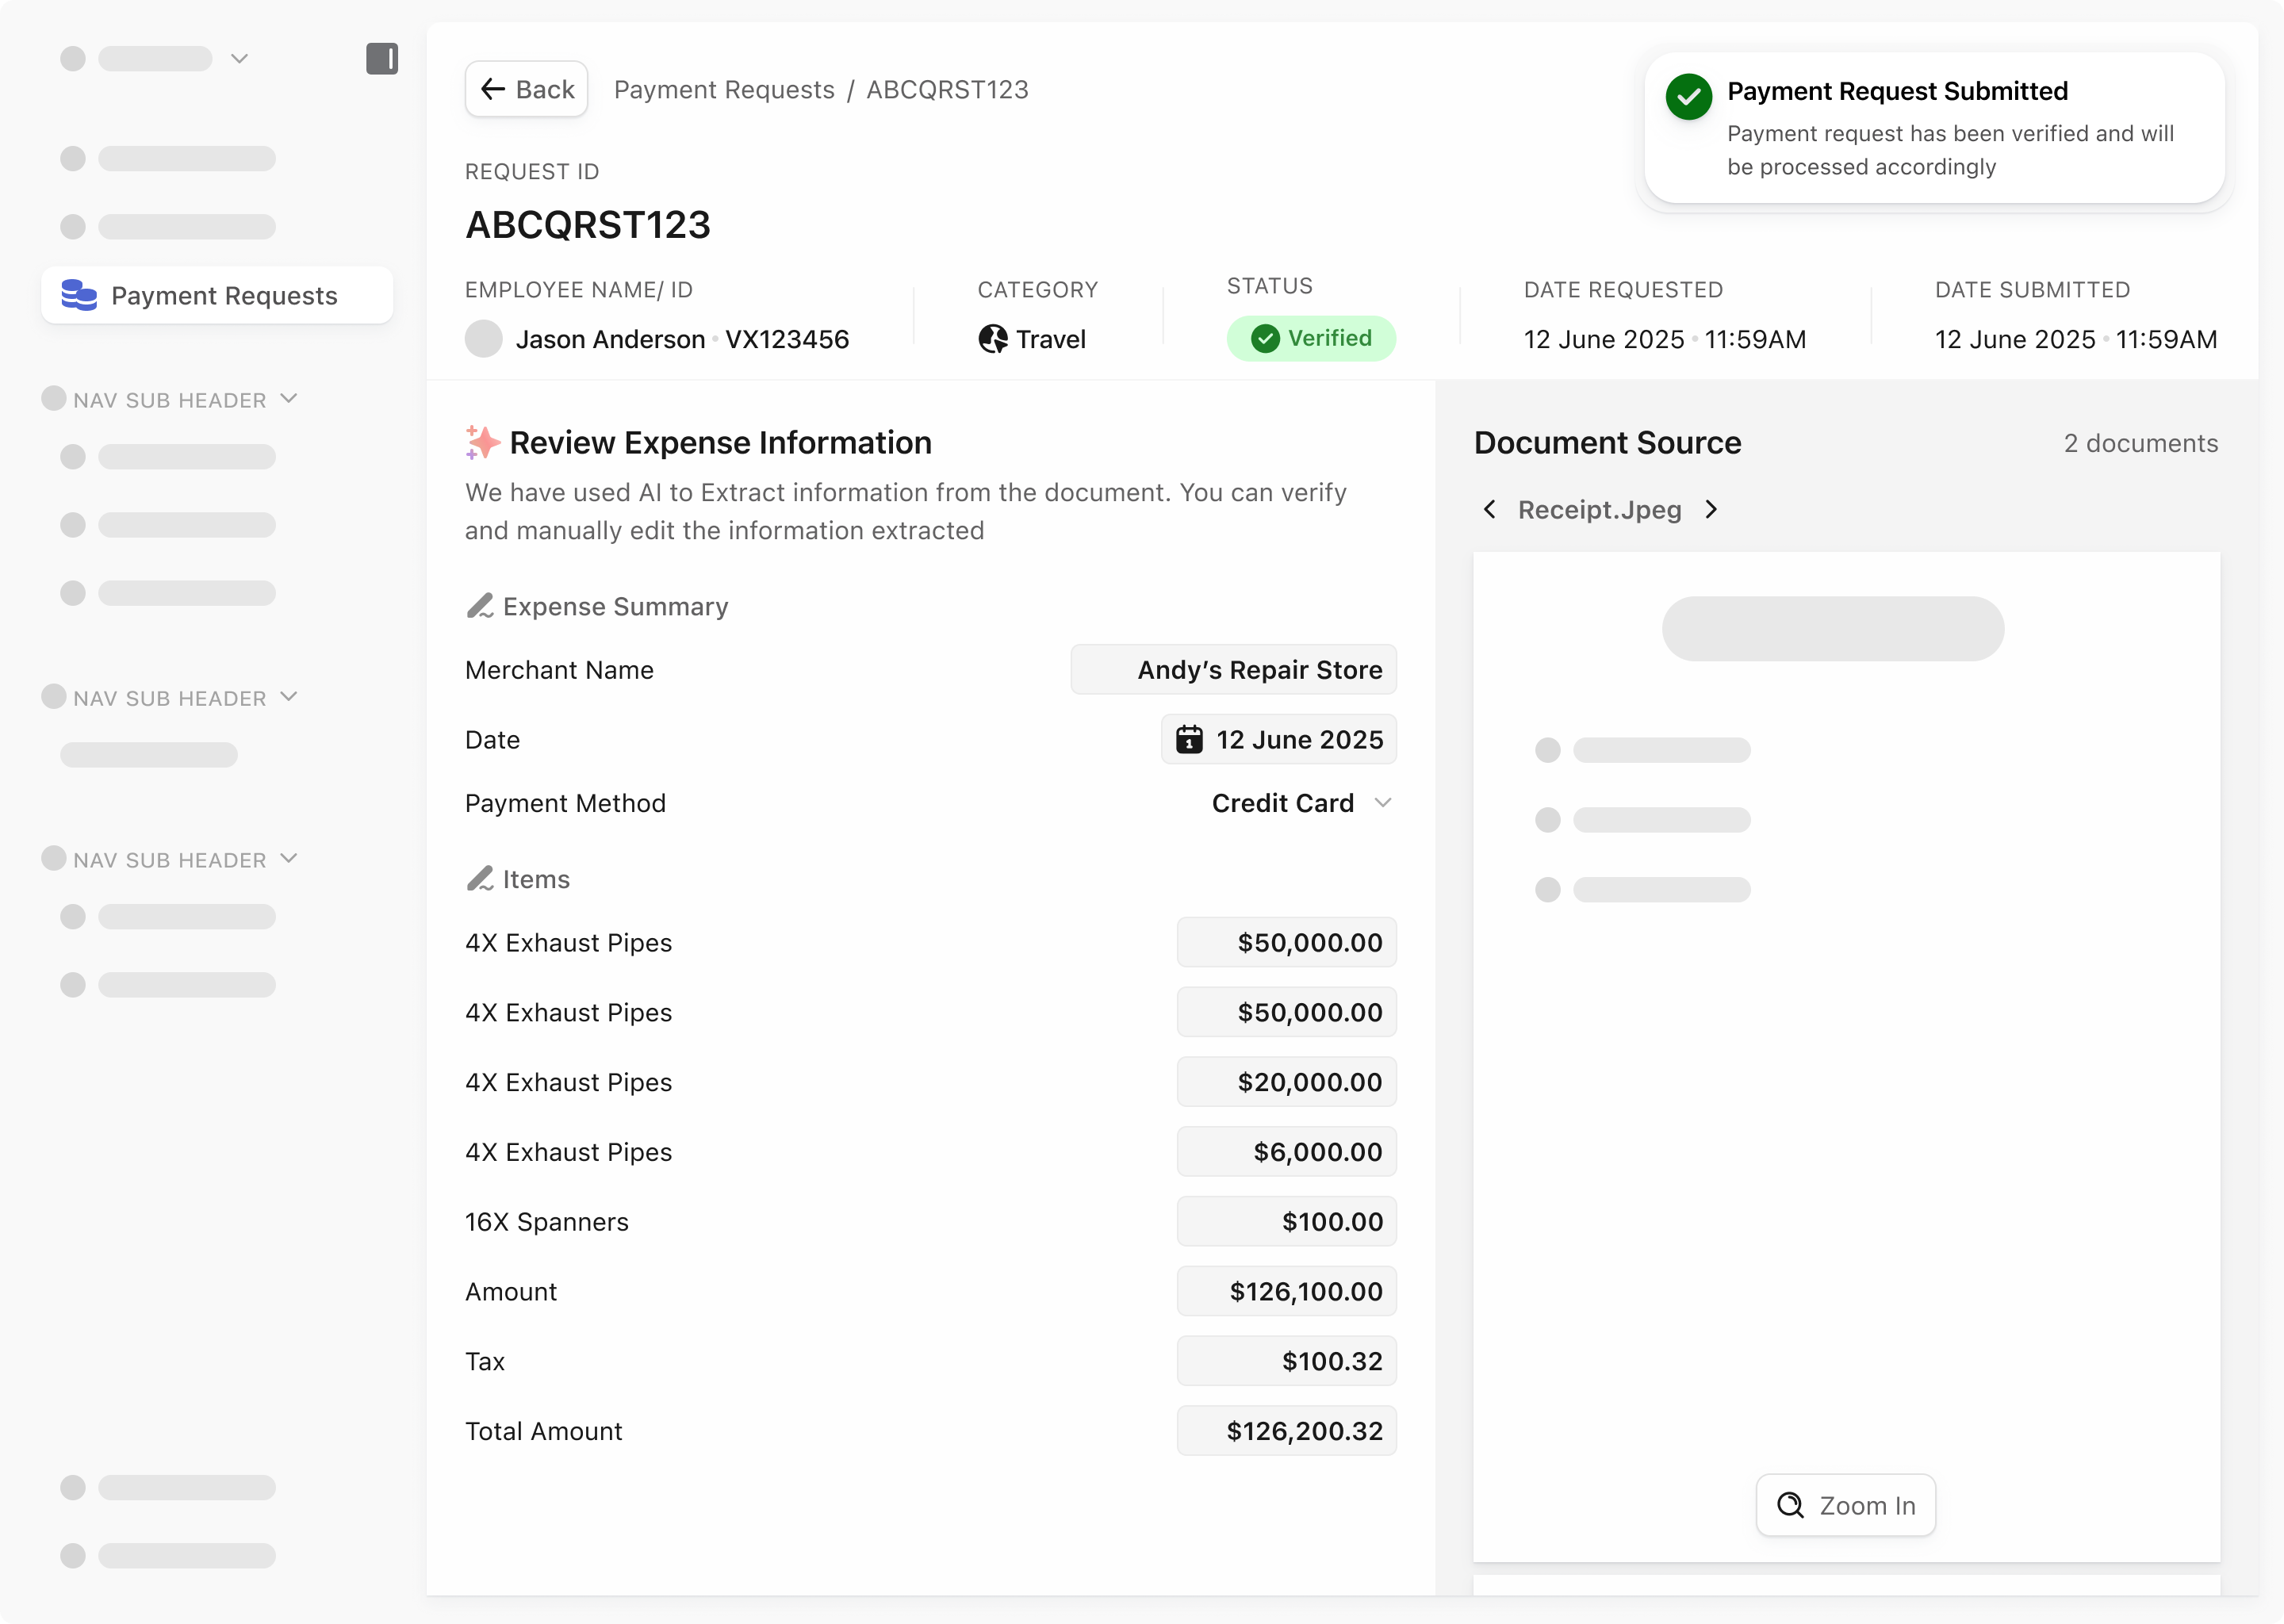Click Payment Requests breadcrumb link
This screenshot has height=1624, width=2284.
tap(724, 90)
